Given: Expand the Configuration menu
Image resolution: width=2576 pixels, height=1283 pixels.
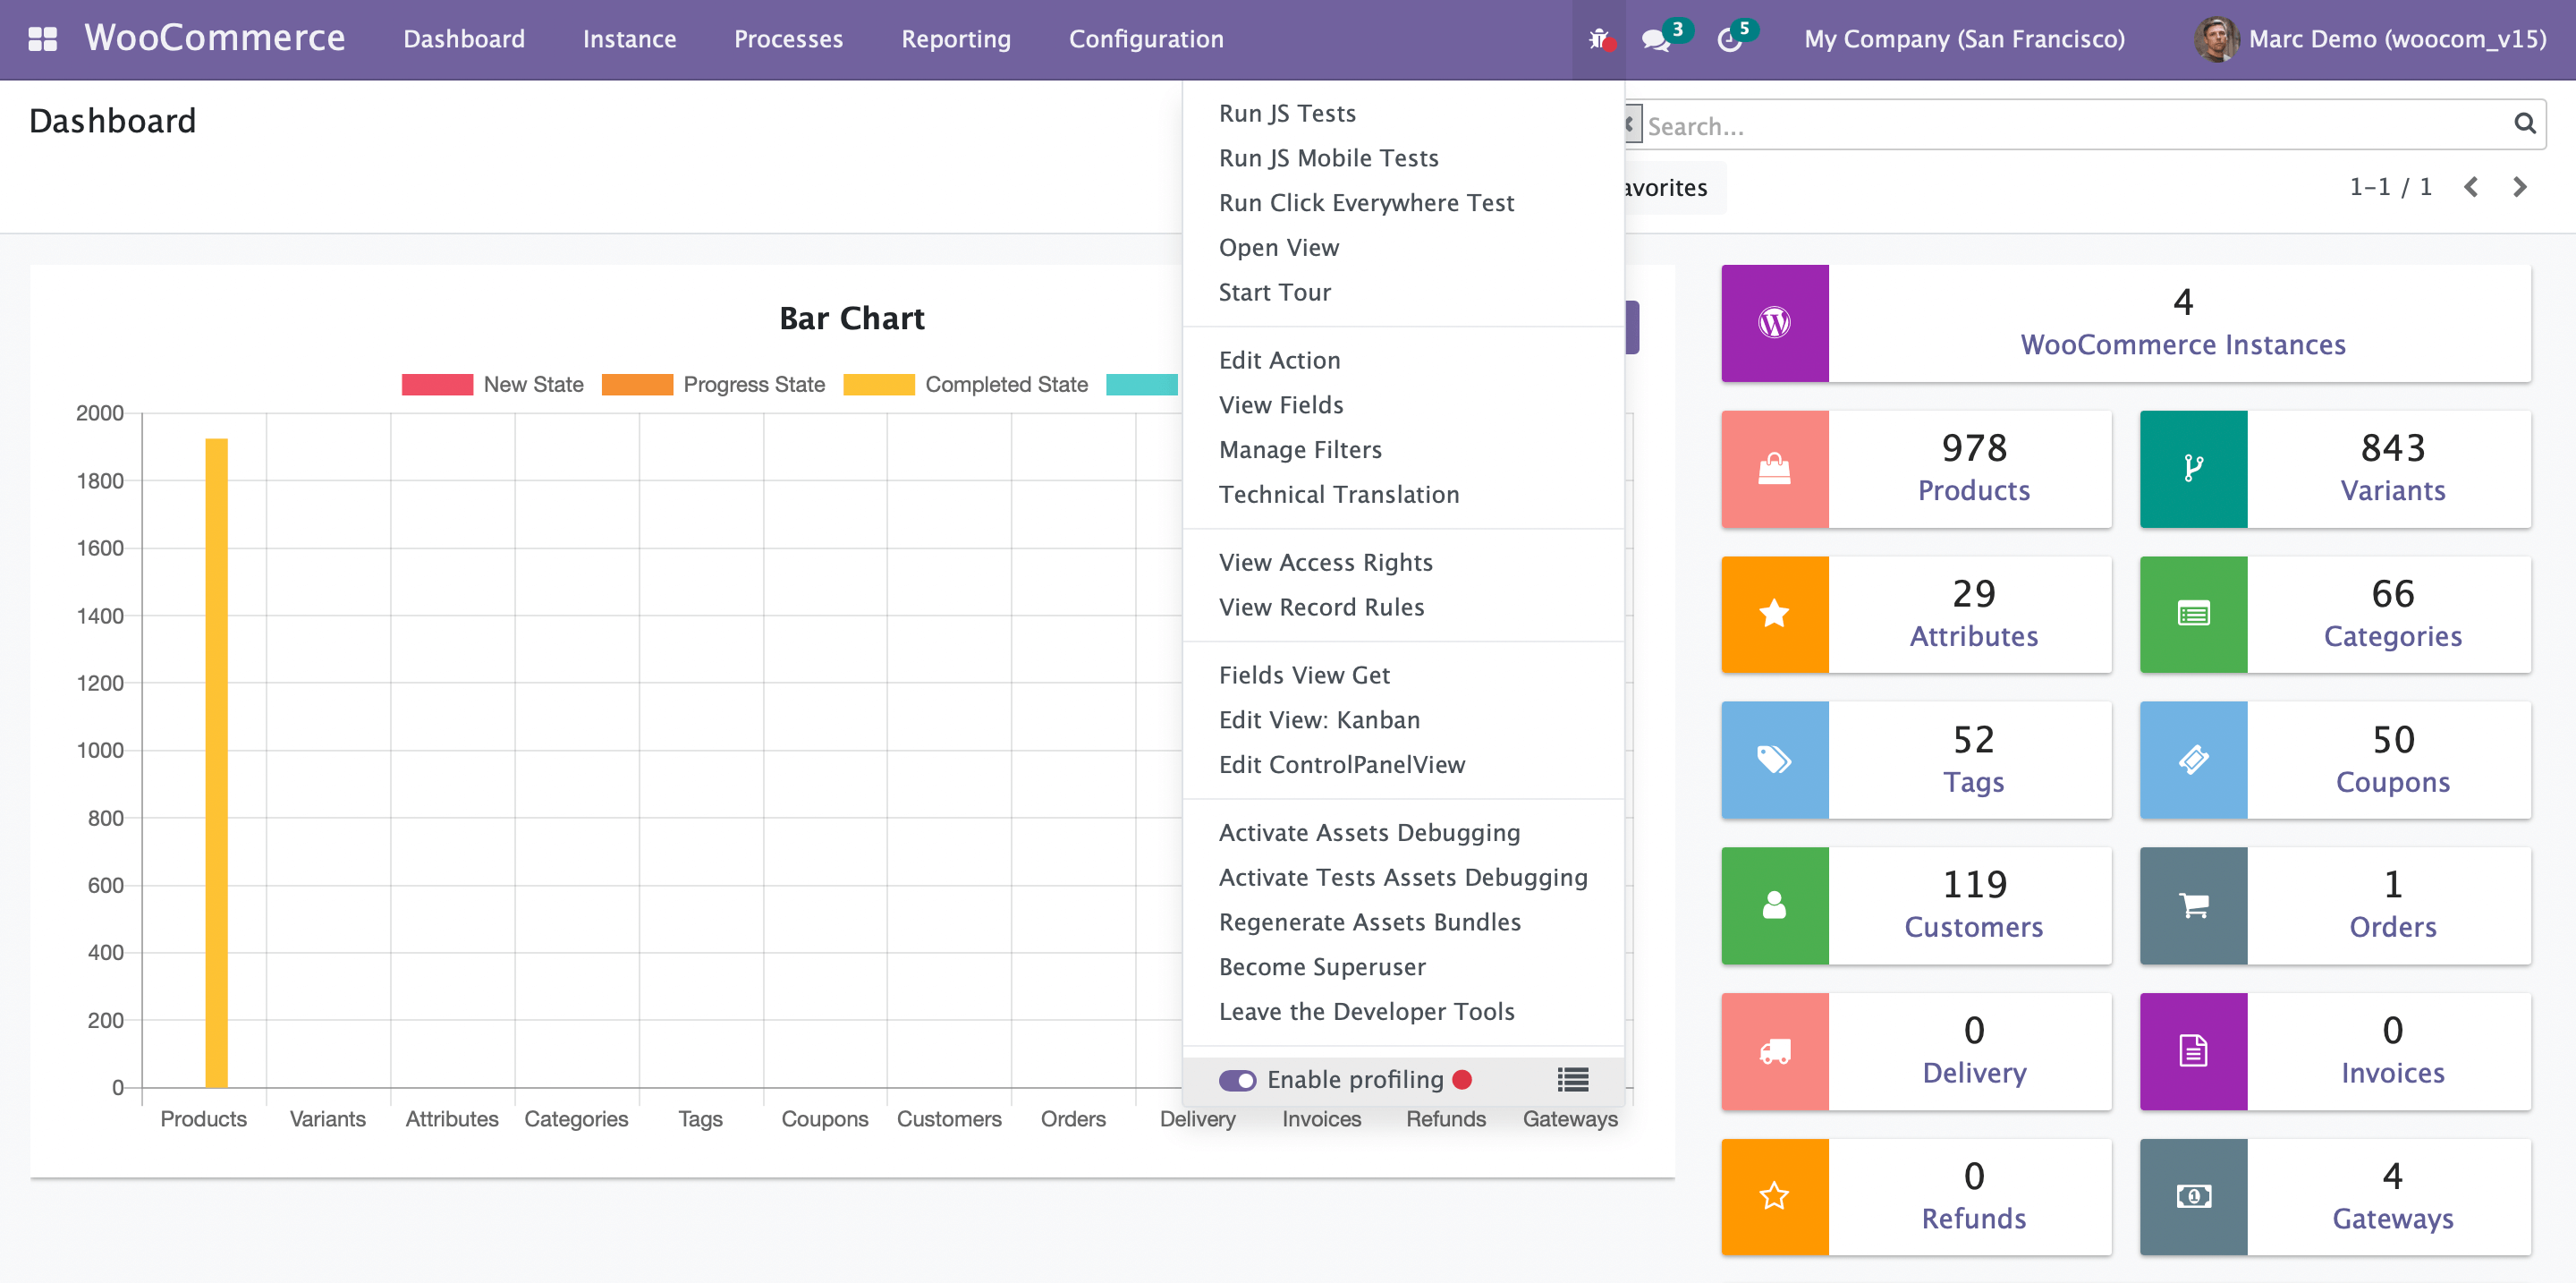Looking at the screenshot, I should point(1146,39).
